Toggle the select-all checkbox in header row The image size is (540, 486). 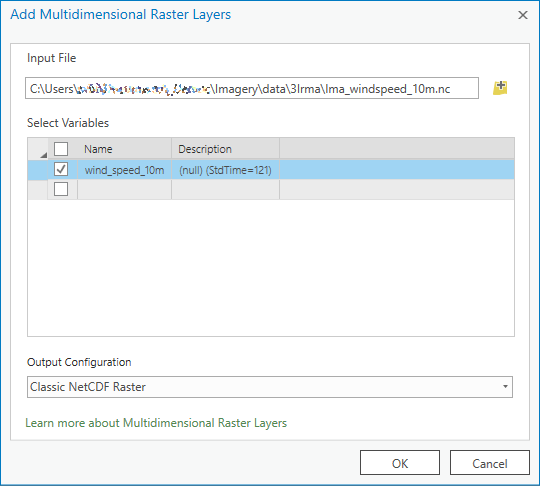tap(61, 149)
